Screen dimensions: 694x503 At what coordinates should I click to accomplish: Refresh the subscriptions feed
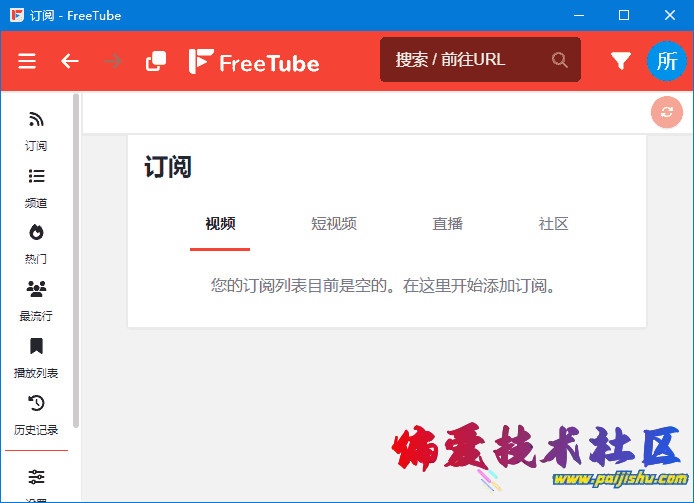tap(667, 112)
